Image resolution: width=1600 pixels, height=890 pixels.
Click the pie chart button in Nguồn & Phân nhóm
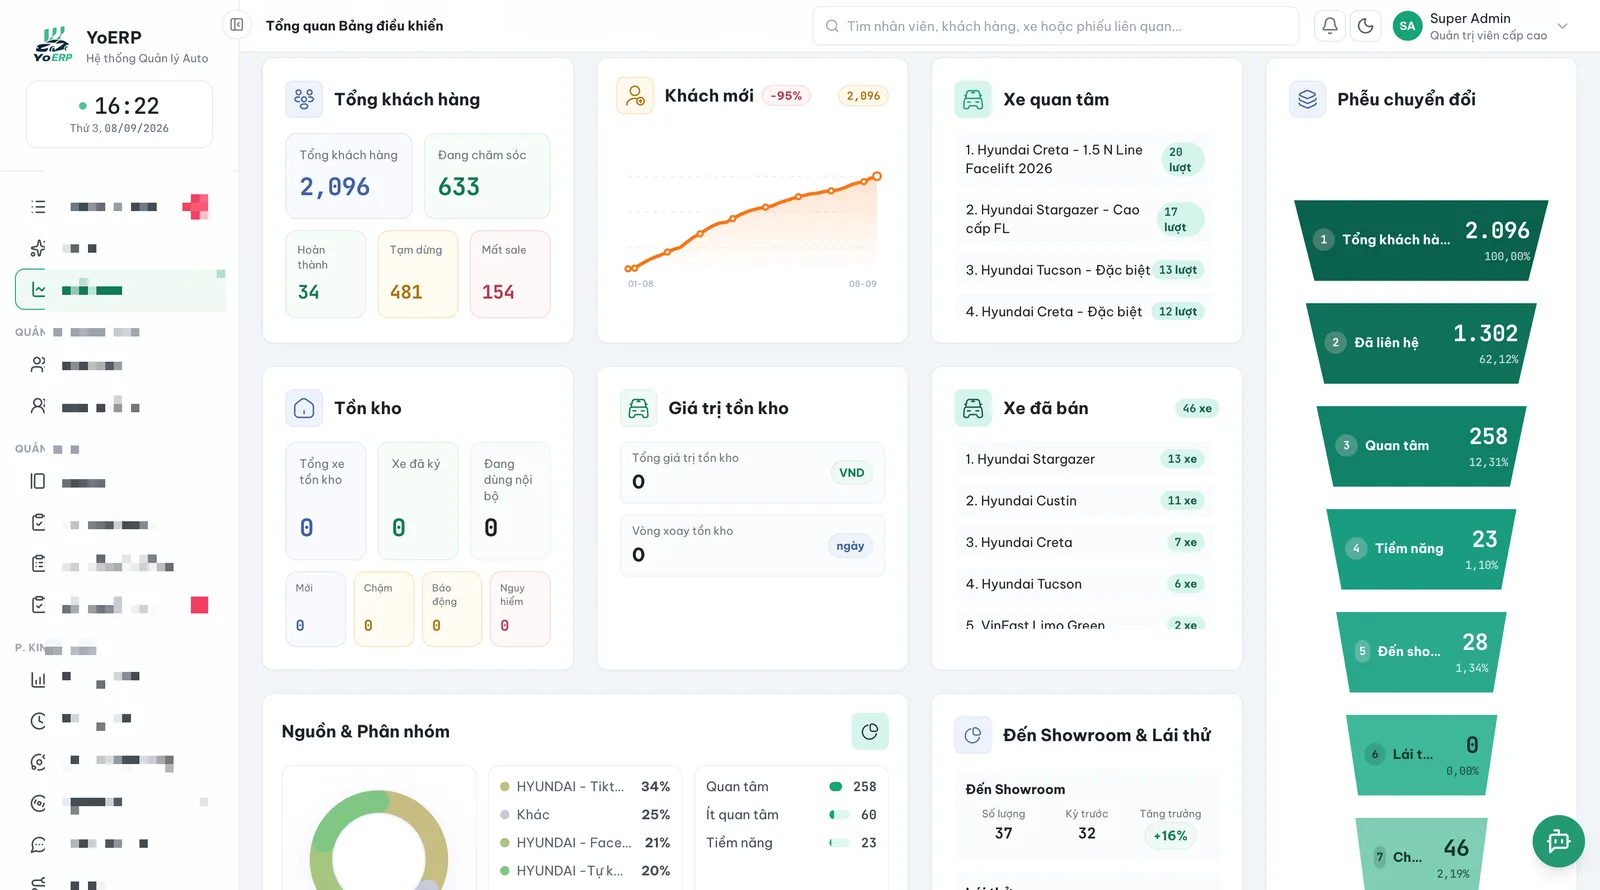(870, 732)
